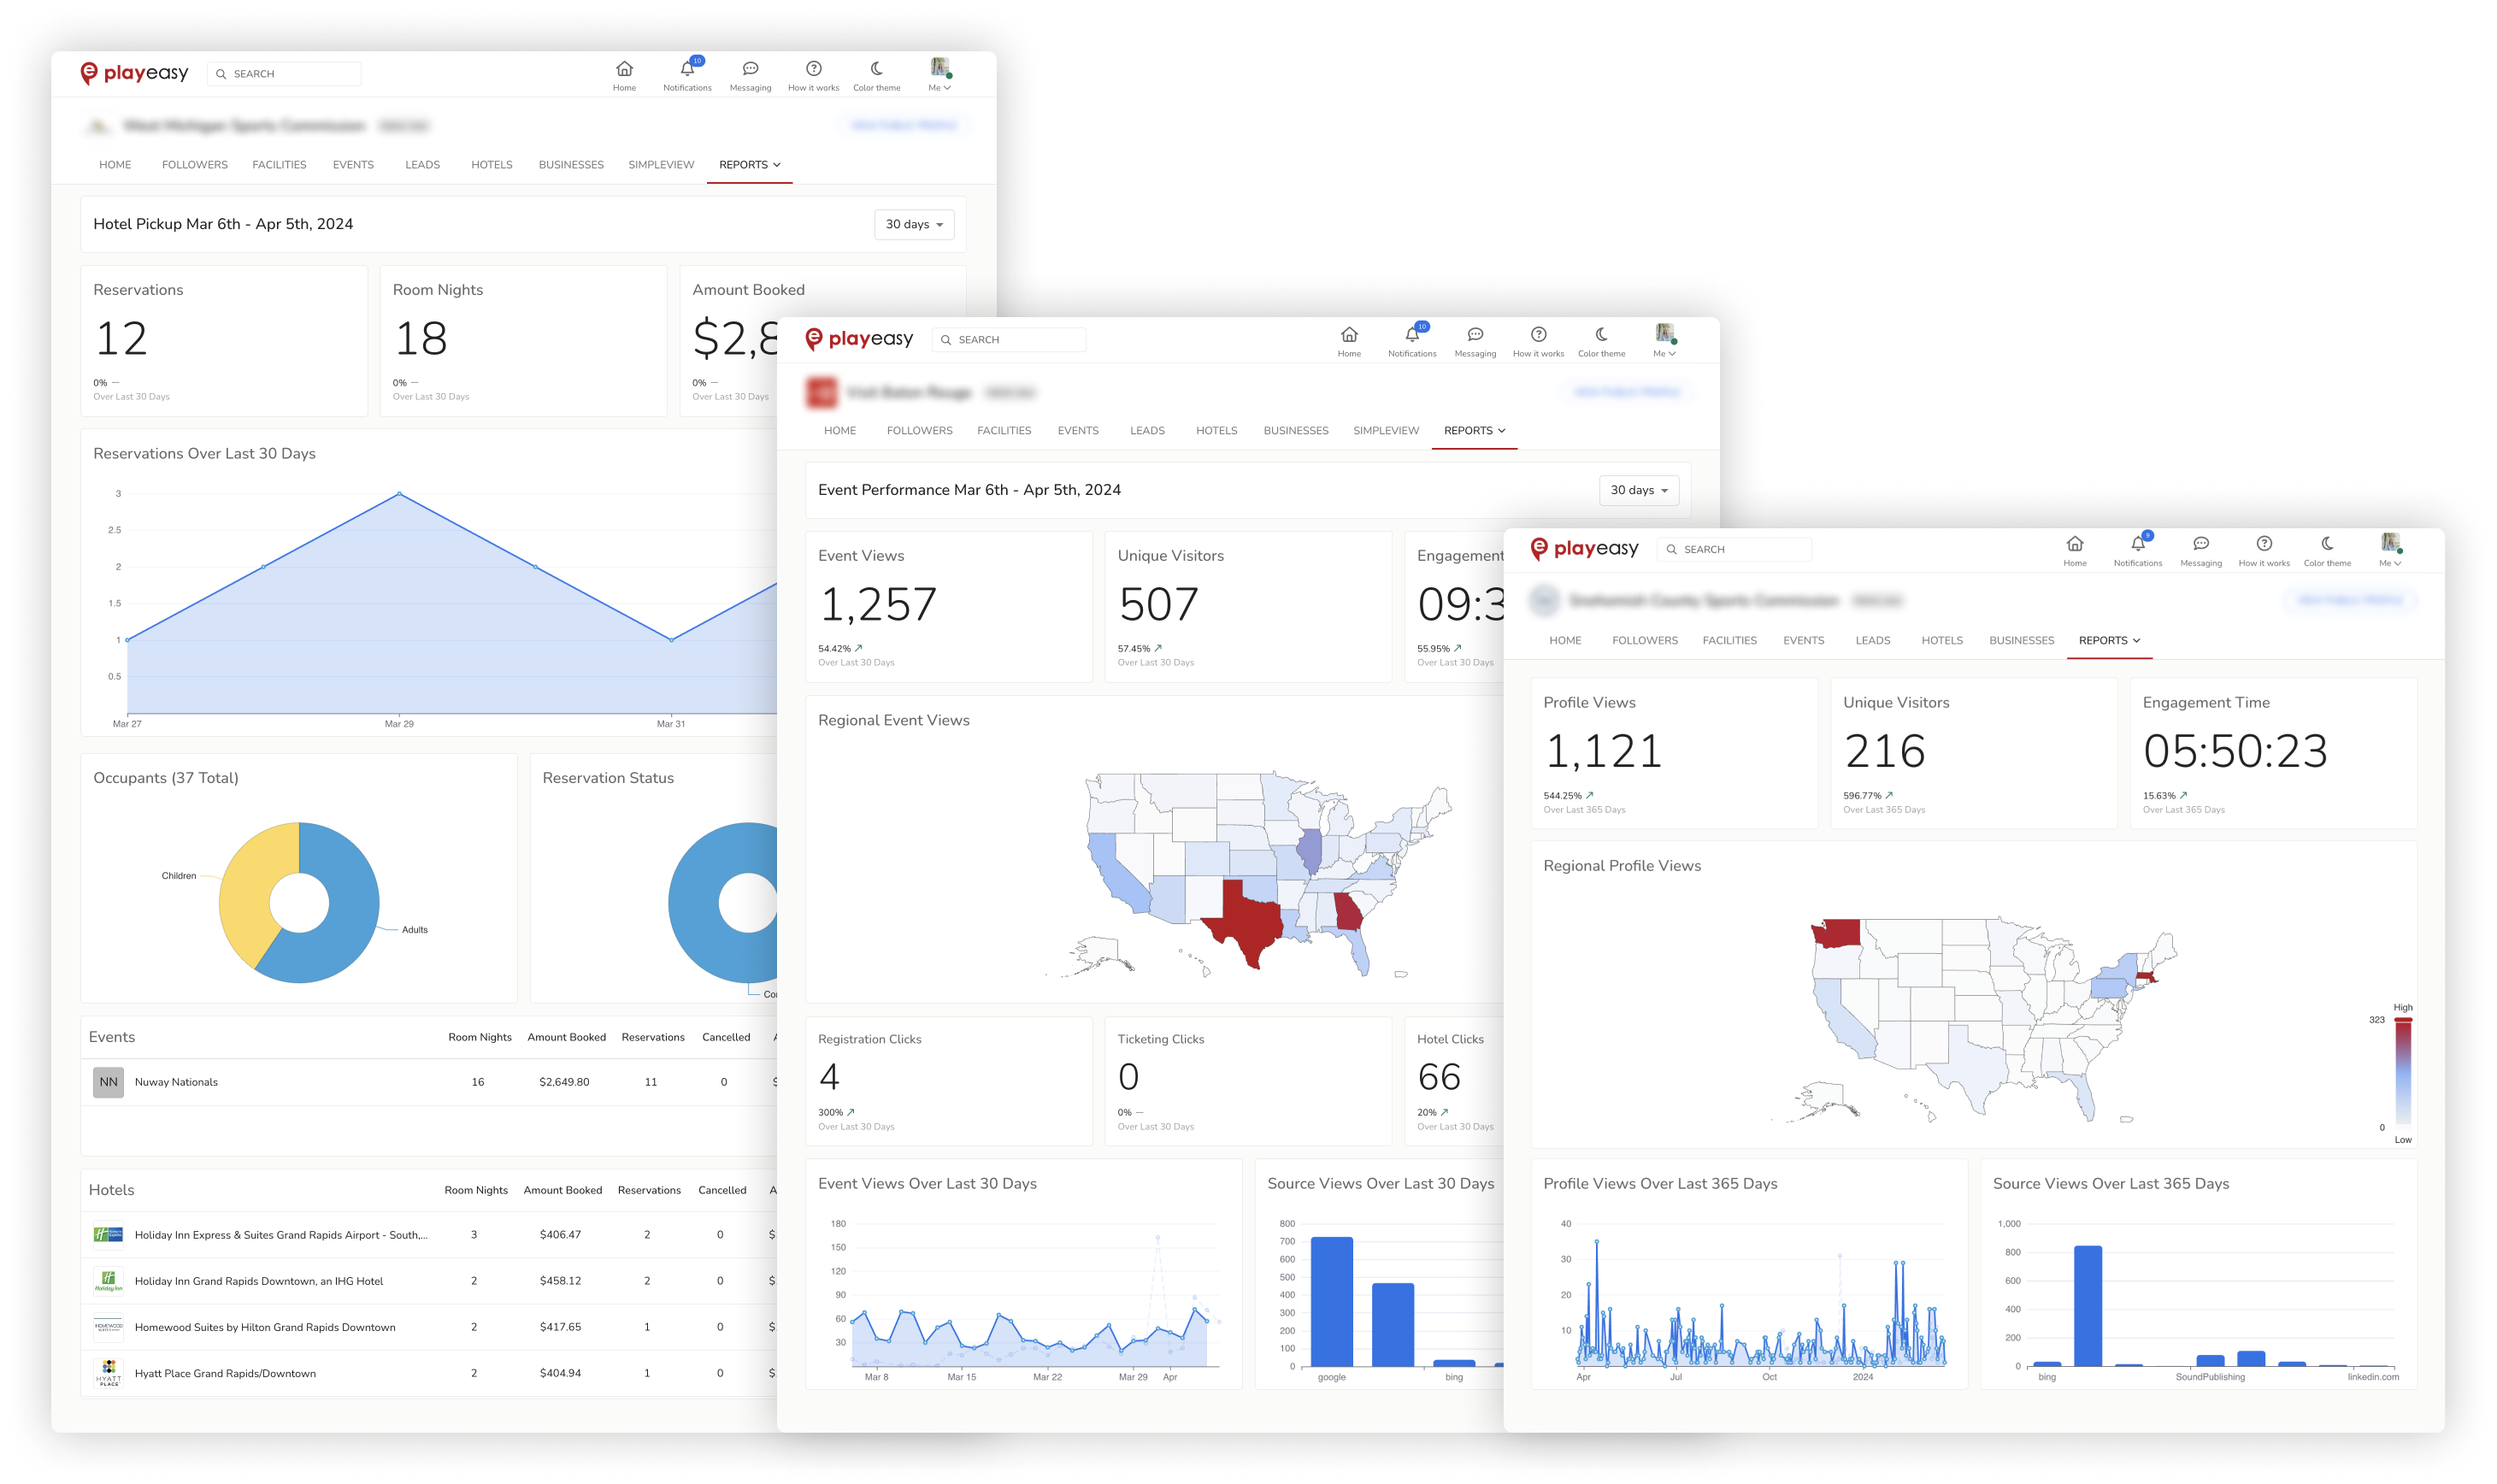The image size is (2497, 1484).
Task: Click playeasy logo in Event Performance window
Action: coord(859,339)
